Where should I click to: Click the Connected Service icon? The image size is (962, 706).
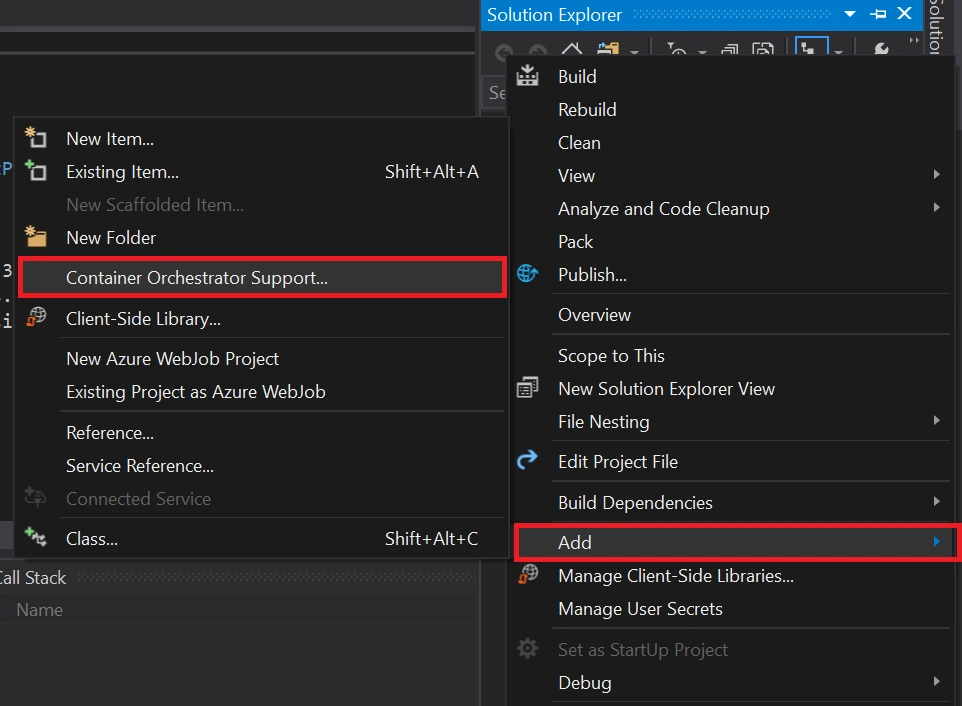[x=36, y=497]
